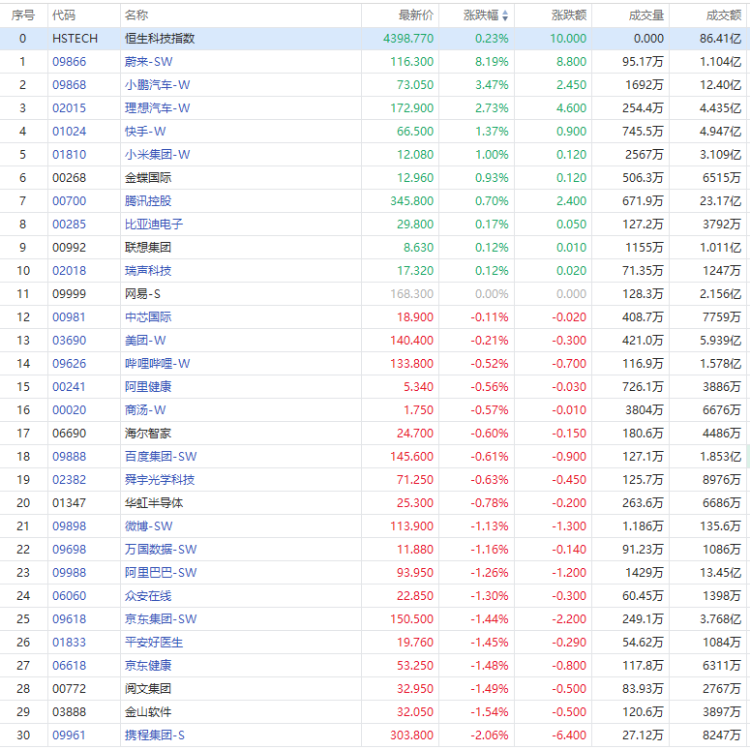Screen dimensions: 750x750
Task: Select the -6.400 change amount
Action: 569,735
